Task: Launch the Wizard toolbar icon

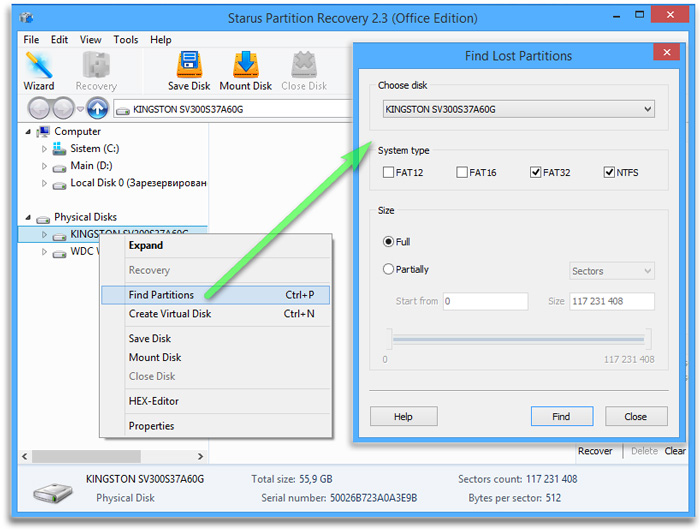Action: pyautogui.click(x=39, y=69)
